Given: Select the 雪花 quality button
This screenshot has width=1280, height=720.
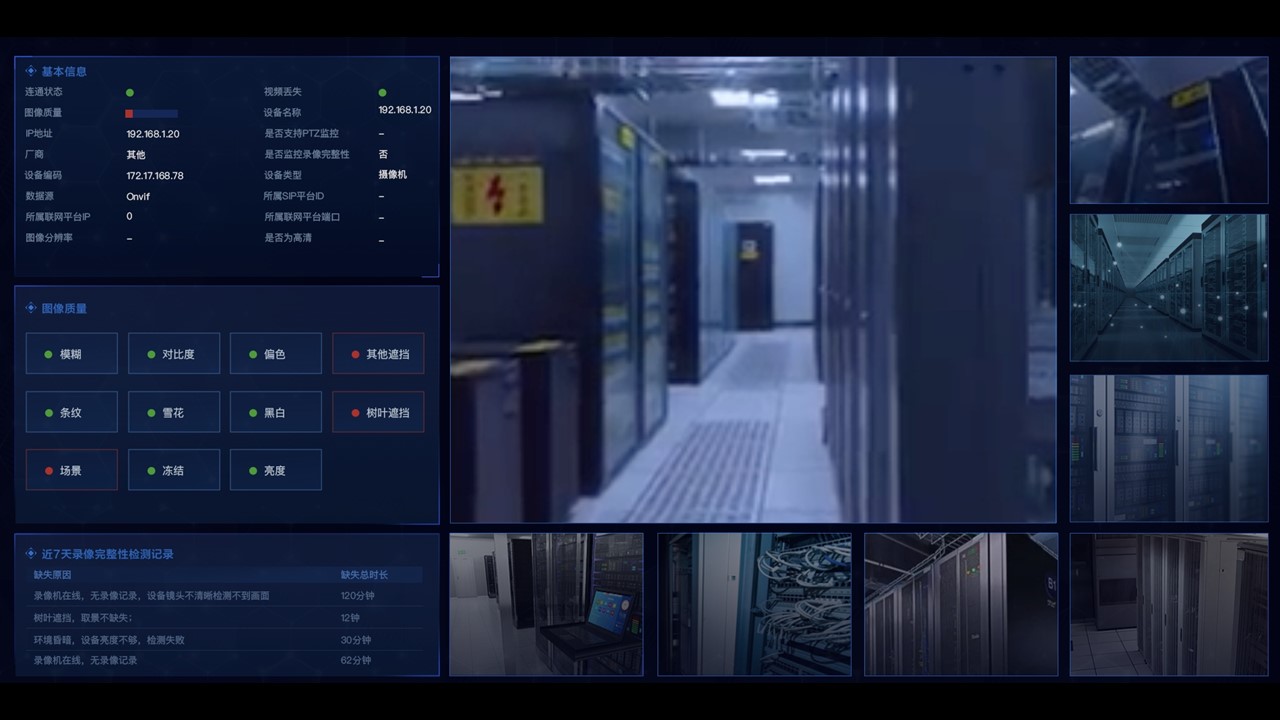Looking at the screenshot, I should coord(174,412).
